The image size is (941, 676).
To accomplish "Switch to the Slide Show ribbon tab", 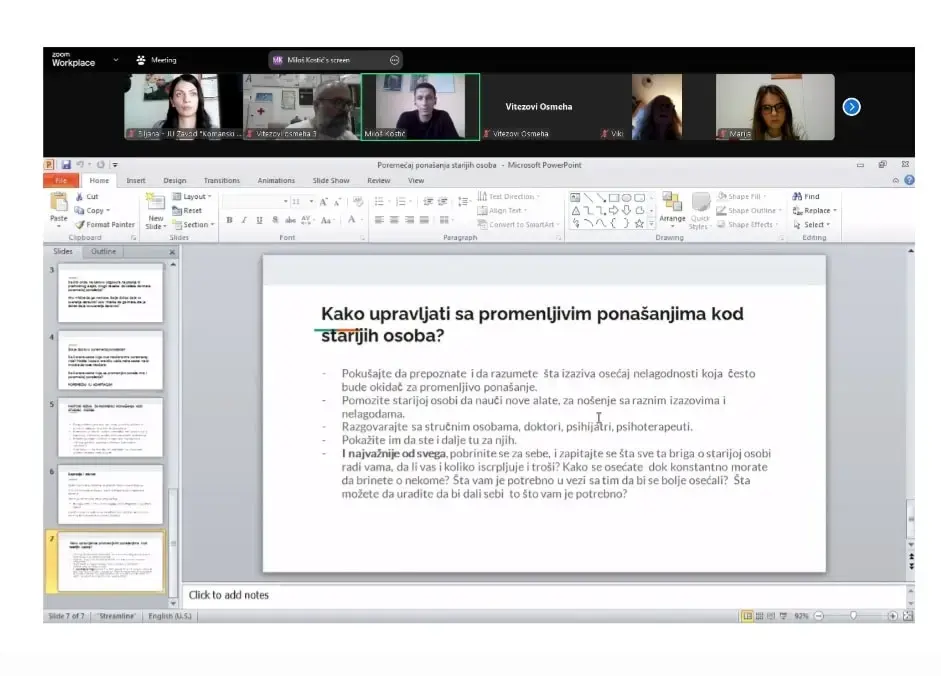I will click(331, 180).
